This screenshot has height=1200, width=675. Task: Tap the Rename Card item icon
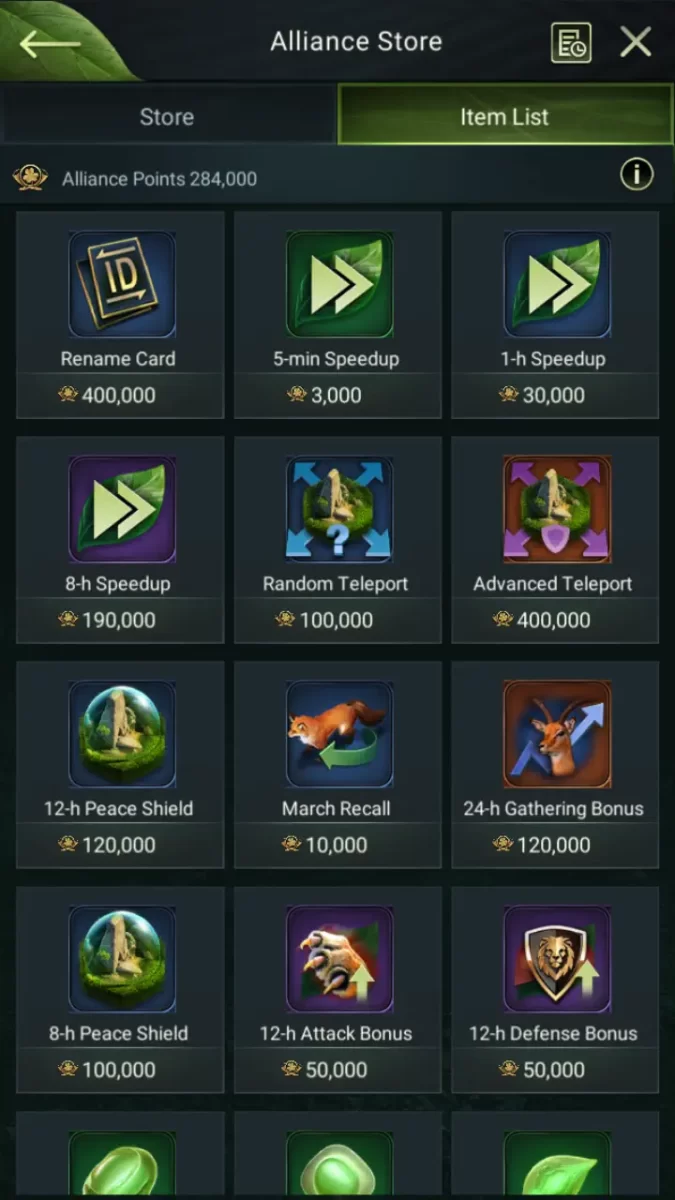121,284
